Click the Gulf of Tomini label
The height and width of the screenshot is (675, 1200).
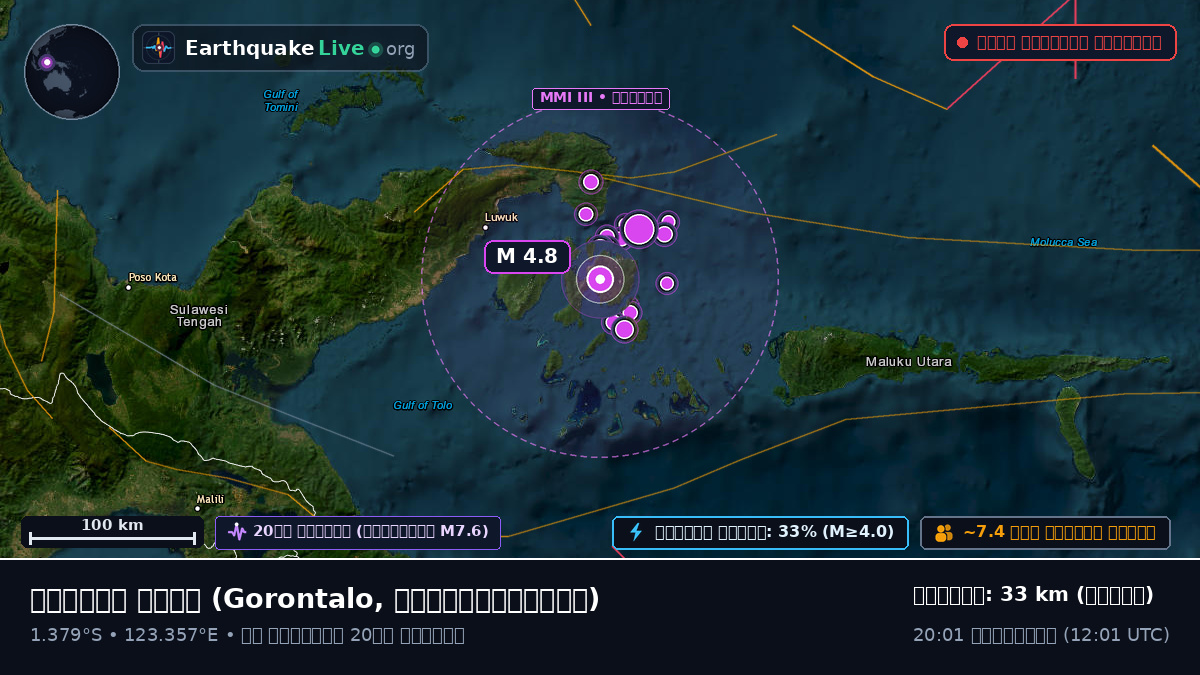point(281,100)
